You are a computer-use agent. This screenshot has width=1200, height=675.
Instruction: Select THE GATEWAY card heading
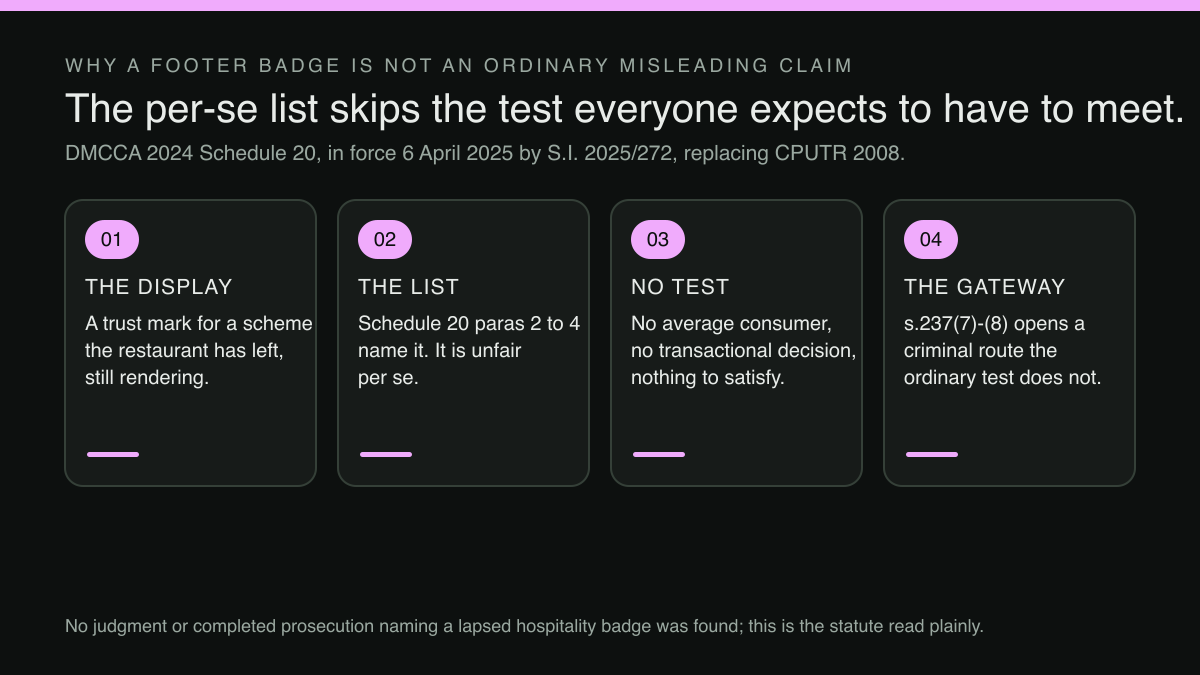(x=985, y=287)
